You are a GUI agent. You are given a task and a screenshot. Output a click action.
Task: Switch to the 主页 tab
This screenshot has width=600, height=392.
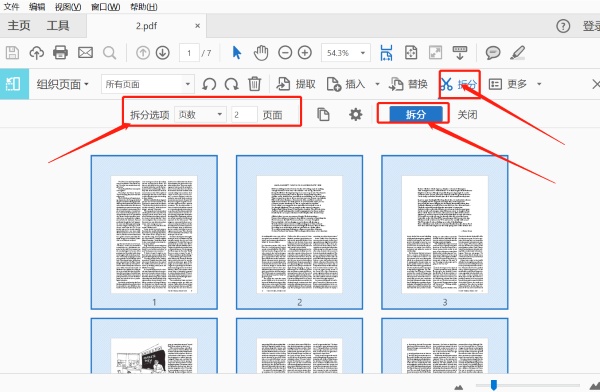click(x=19, y=26)
